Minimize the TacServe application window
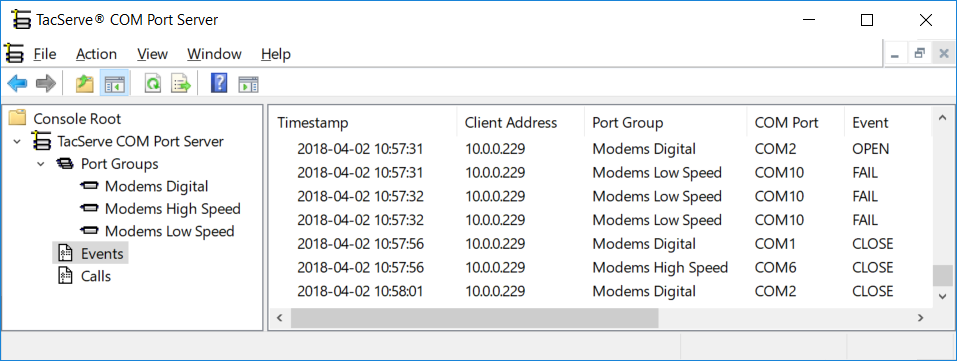Screen dimensions: 957x361 (809, 20)
